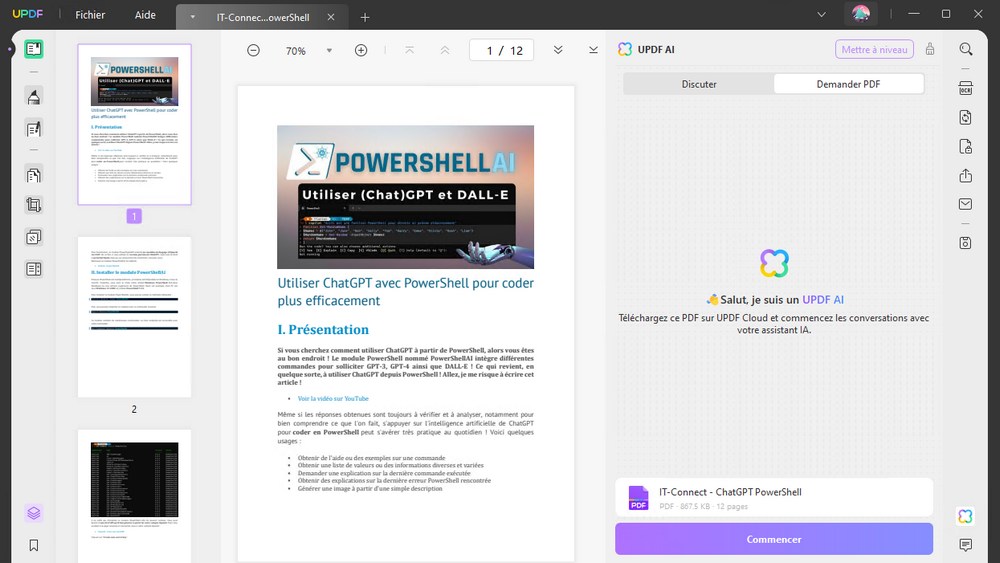Toggle the thumbnails layers panel
Screen dimensions: 1000x563
tap(34, 513)
